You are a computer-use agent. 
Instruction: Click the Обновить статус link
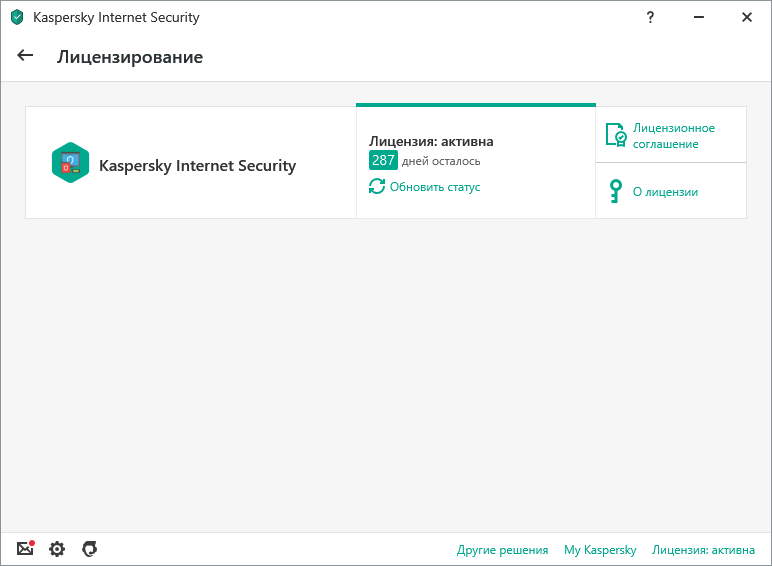[435, 187]
